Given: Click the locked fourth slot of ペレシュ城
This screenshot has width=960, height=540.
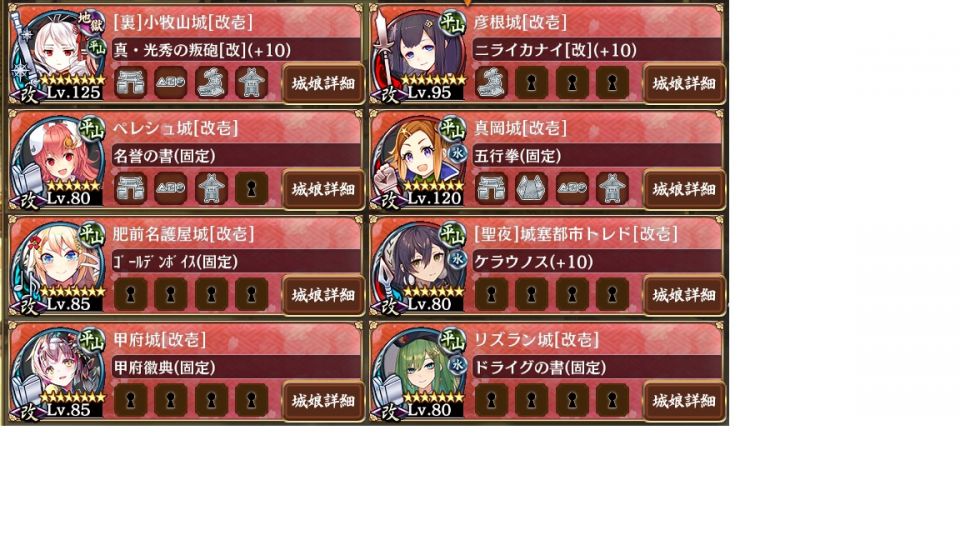Looking at the screenshot, I should [x=252, y=189].
